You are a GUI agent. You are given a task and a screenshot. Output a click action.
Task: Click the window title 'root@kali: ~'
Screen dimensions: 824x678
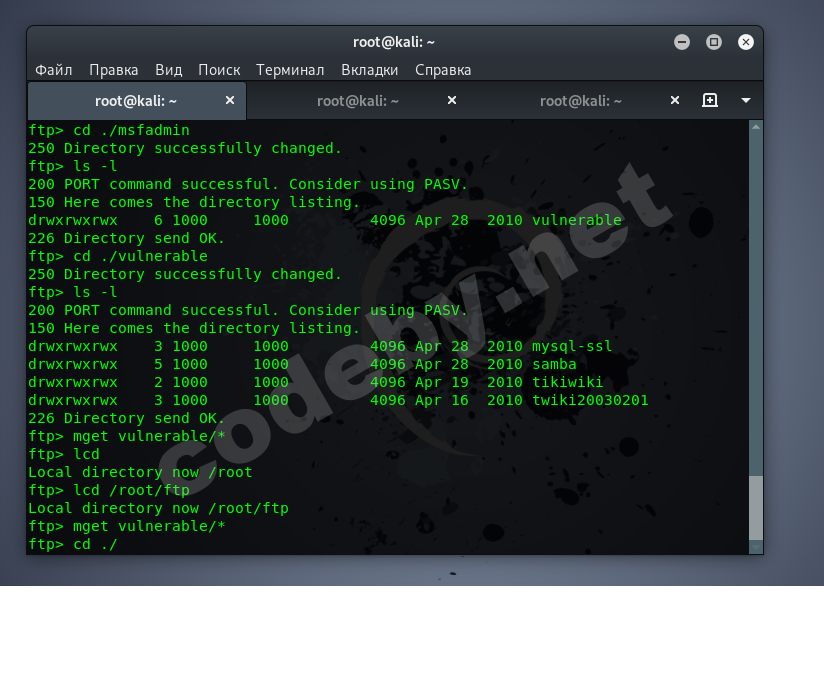(x=394, y=42)
